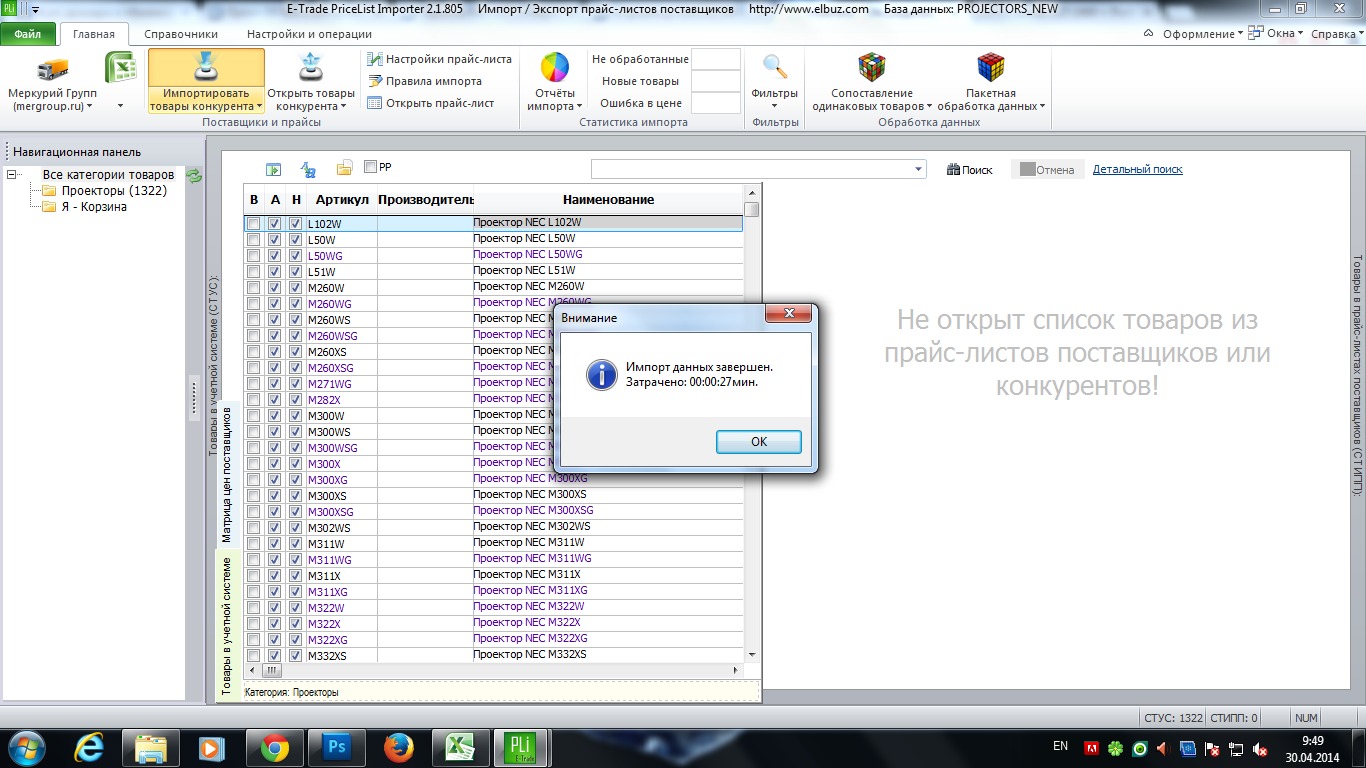This screenshot has height=768, width=1366.
Task: Open Правила импорта rules
Action: pyautogui.click(x=425, y=81)
